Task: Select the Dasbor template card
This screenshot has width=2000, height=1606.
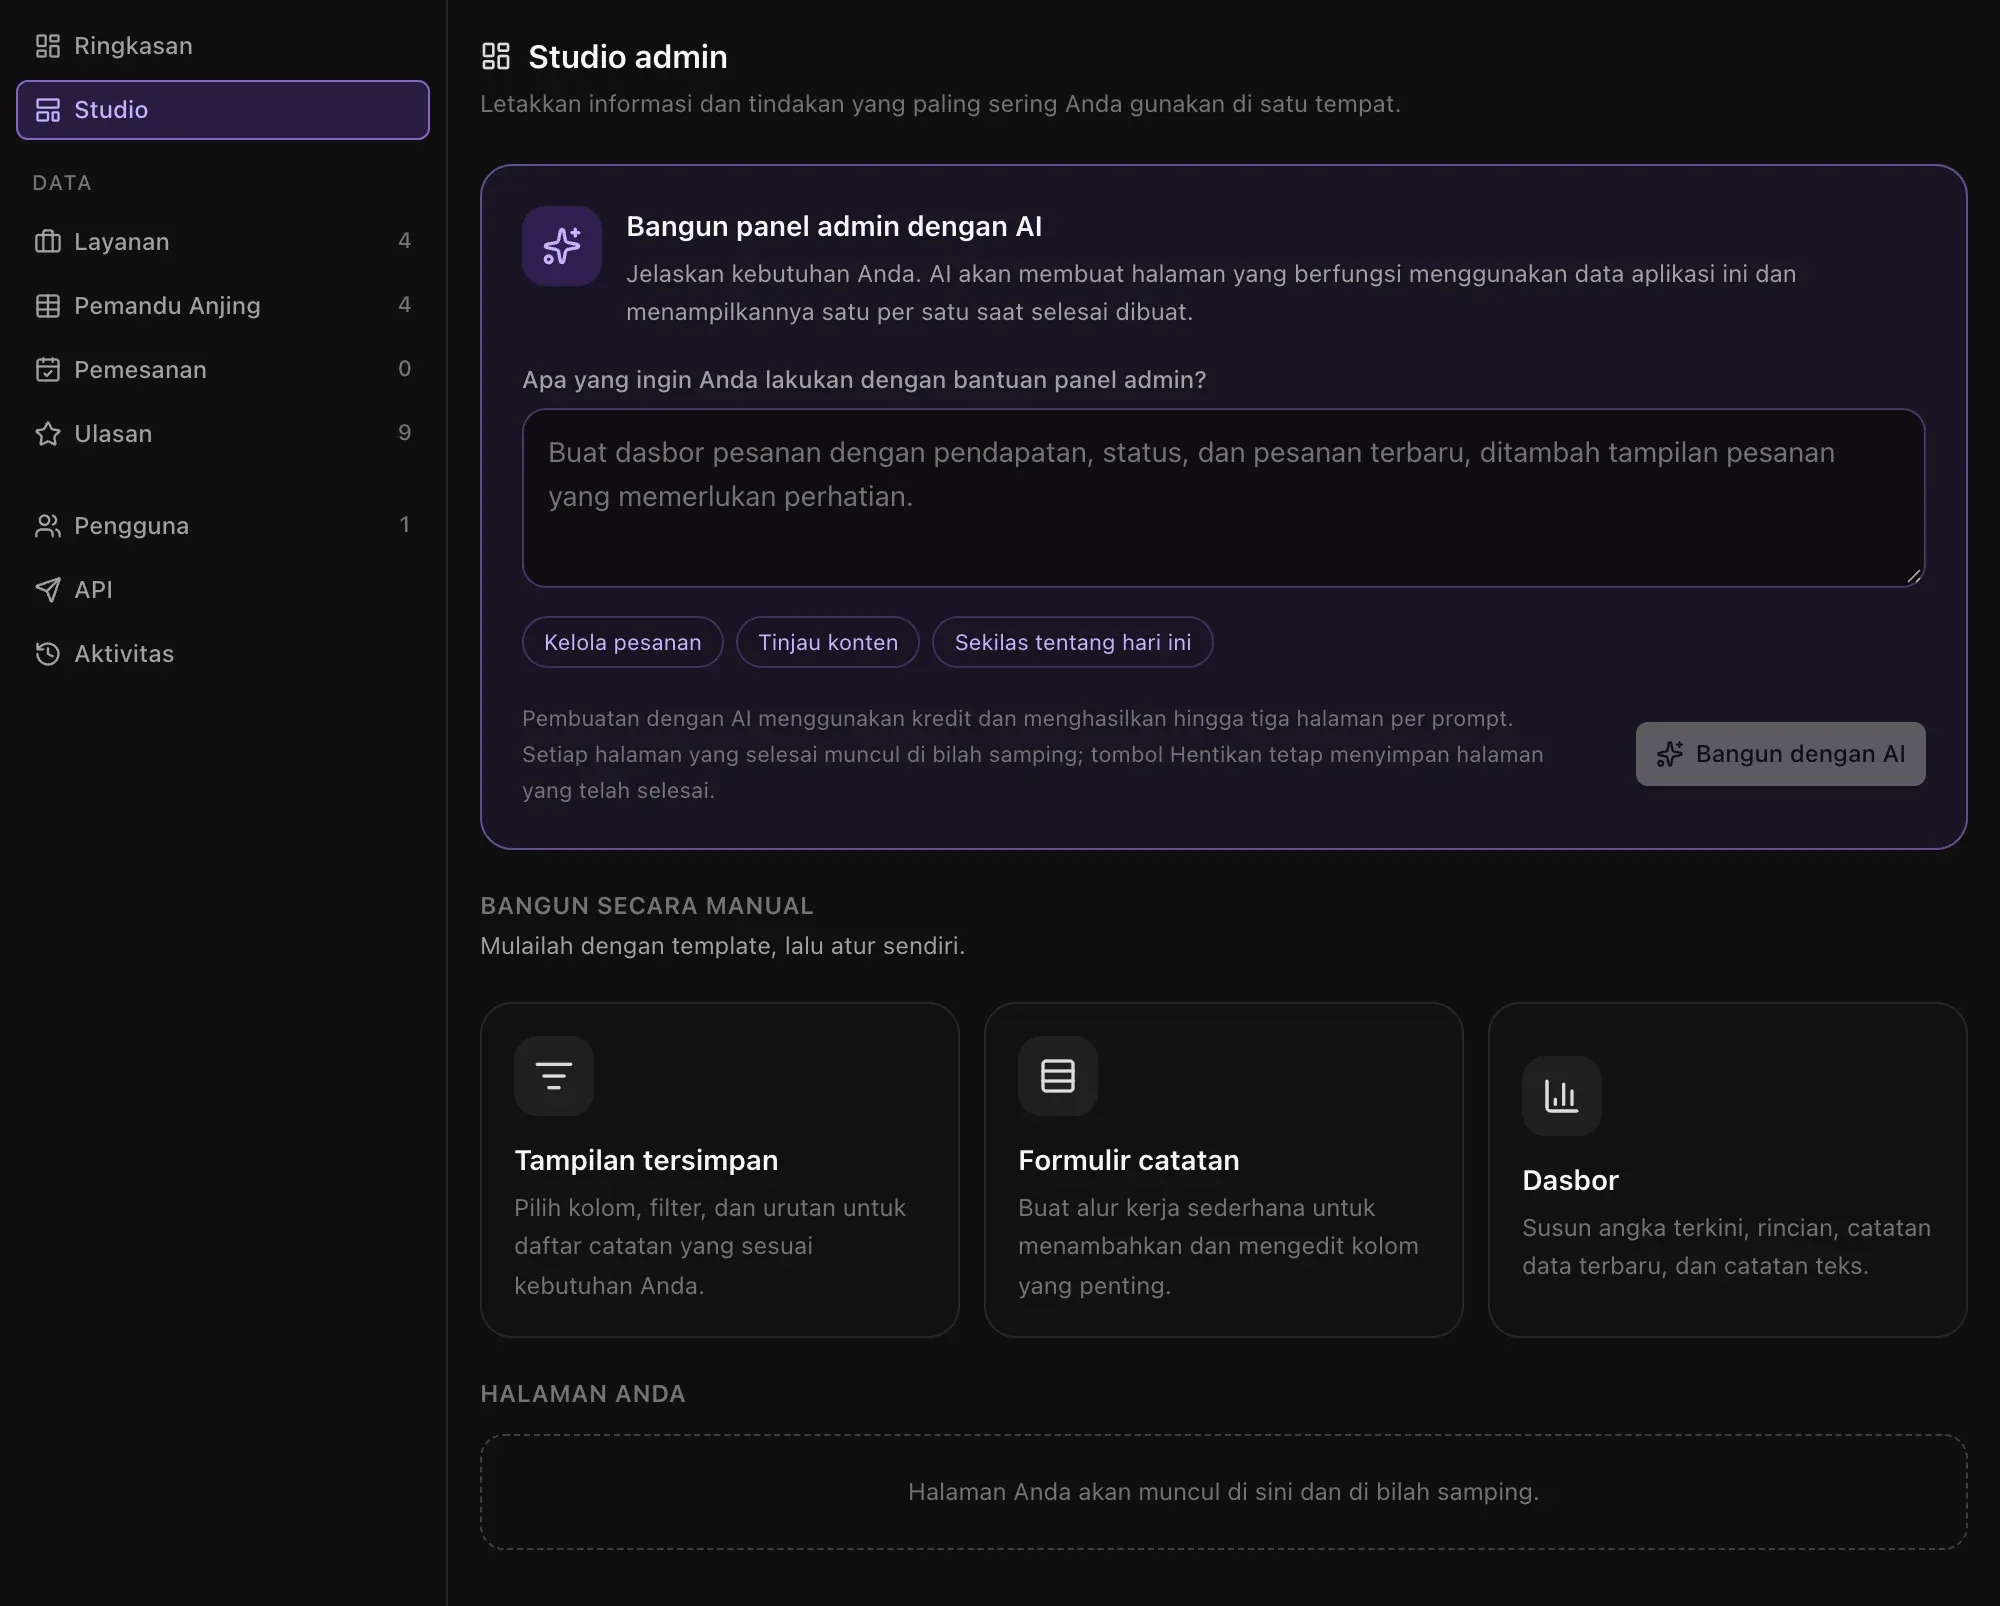Action: [x=1728, y=1170]
